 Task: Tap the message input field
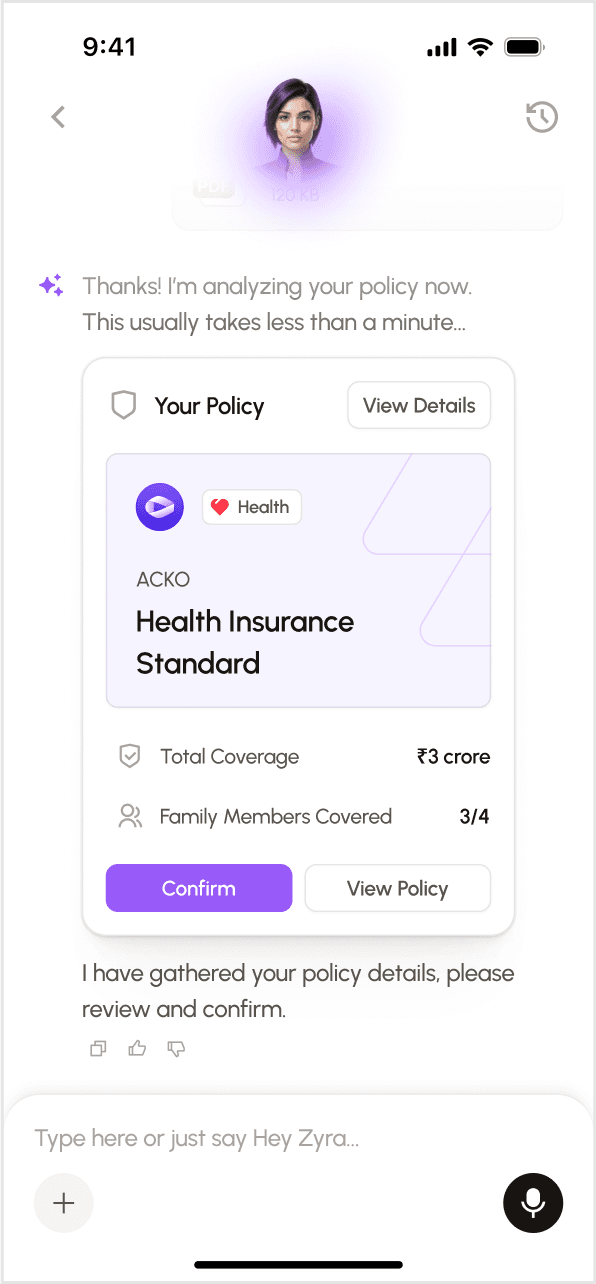(250, 1138)
